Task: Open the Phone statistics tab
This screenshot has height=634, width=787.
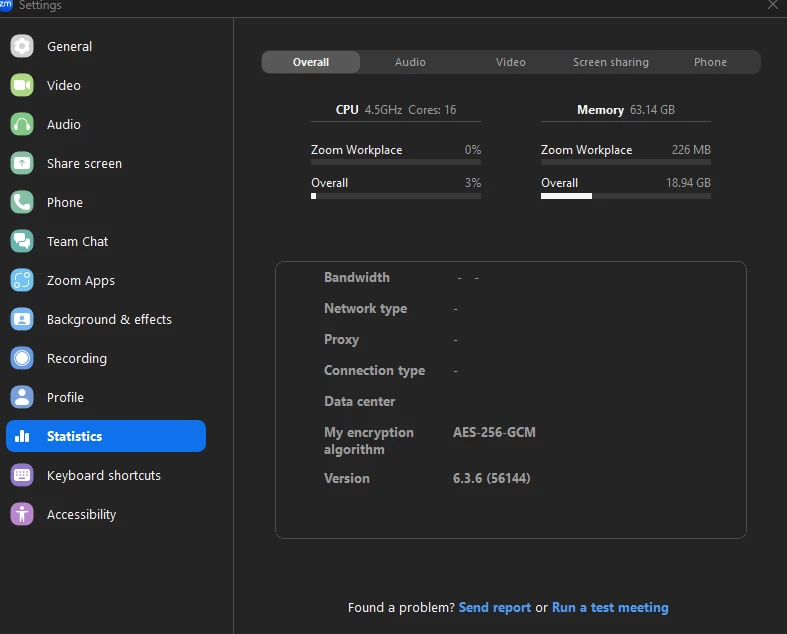Action: [x=710, y=62]
